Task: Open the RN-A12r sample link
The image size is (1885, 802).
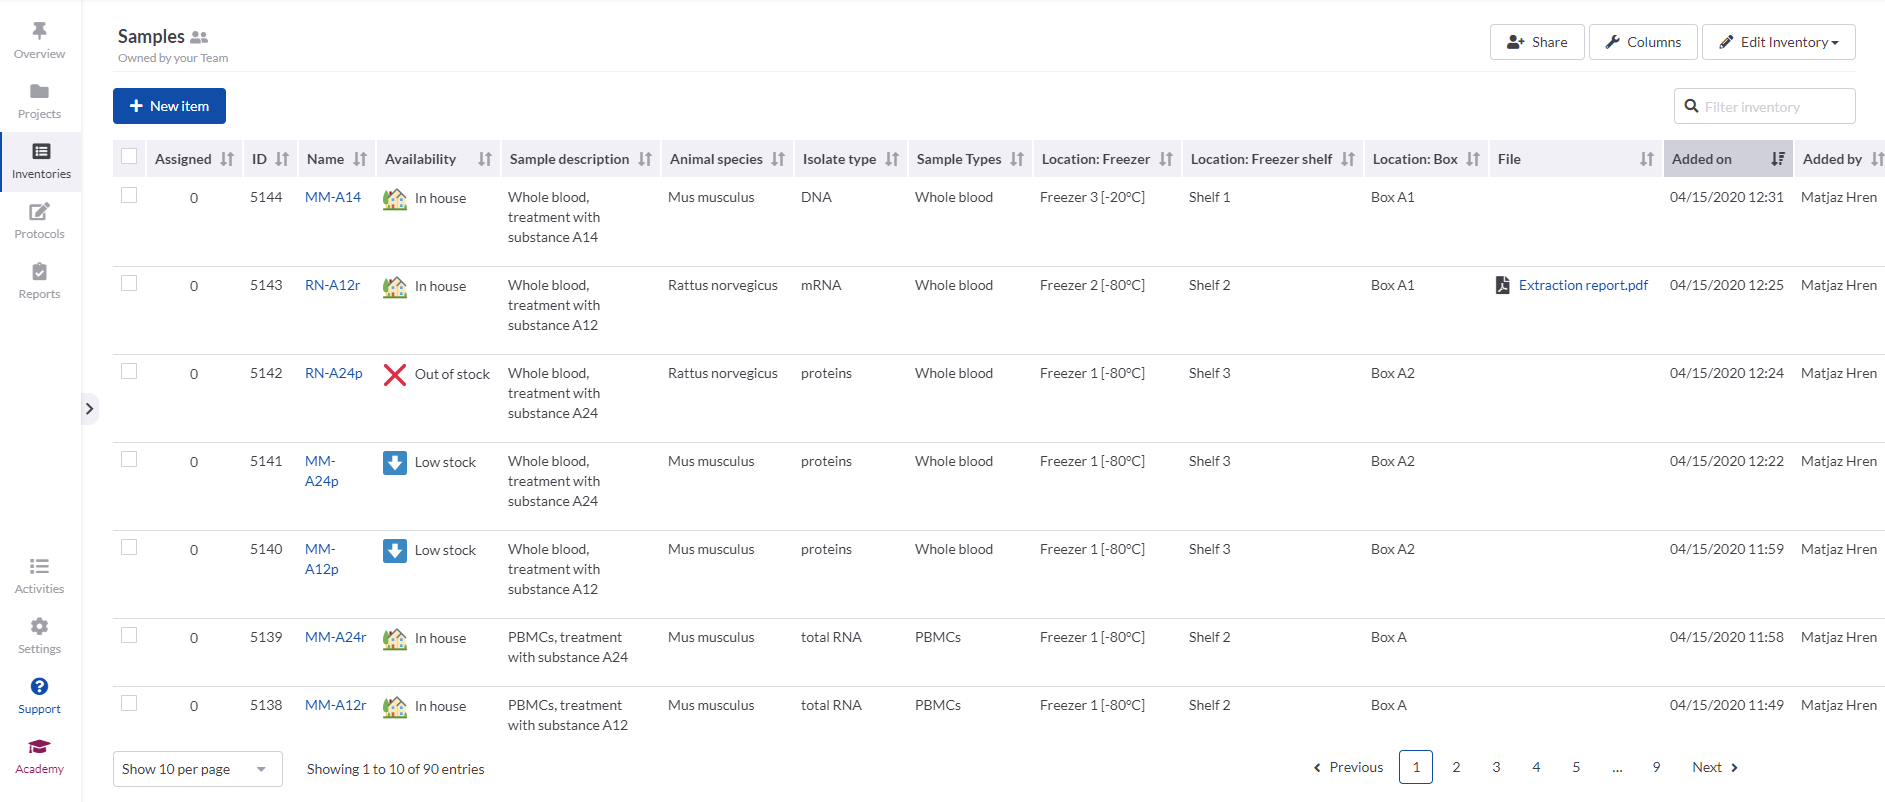Action: [x=332, y=285]
